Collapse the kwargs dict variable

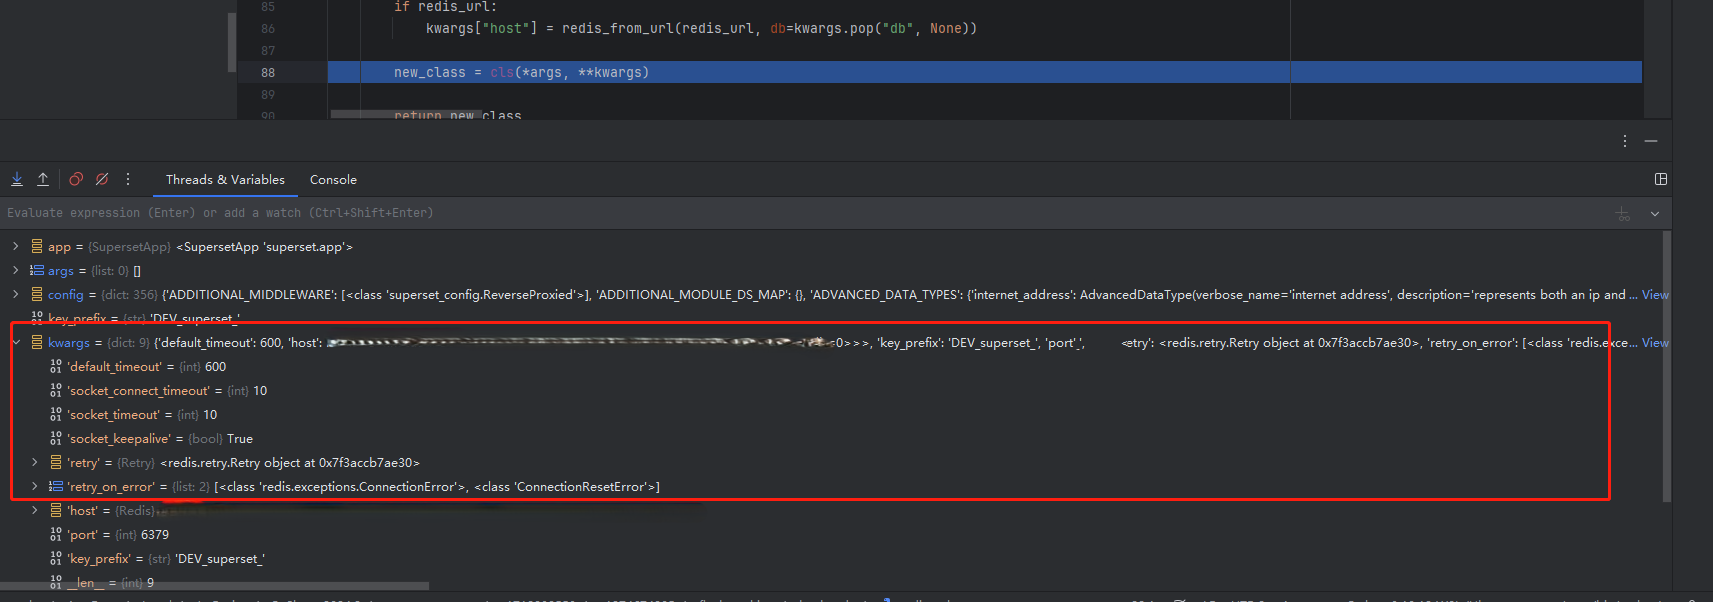15,342
